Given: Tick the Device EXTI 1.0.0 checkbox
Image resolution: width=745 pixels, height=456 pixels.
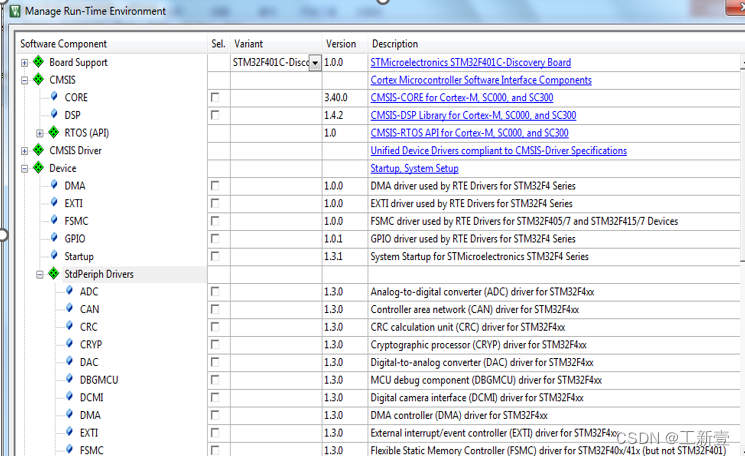Looking at the screenshot, I should coord(215,203).
